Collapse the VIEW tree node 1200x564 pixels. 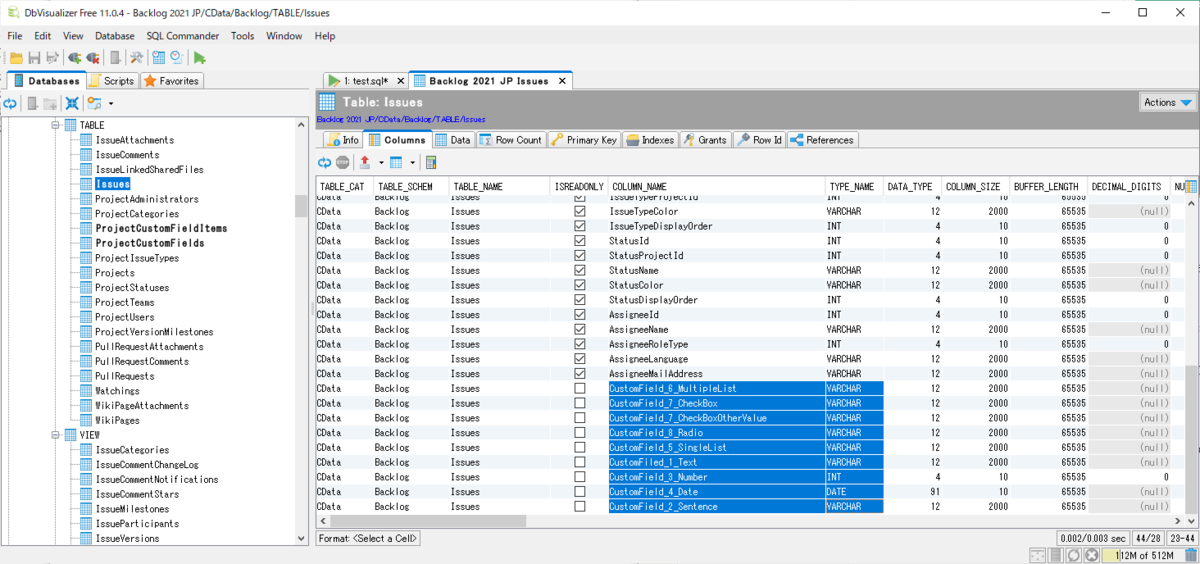(57, 435)
